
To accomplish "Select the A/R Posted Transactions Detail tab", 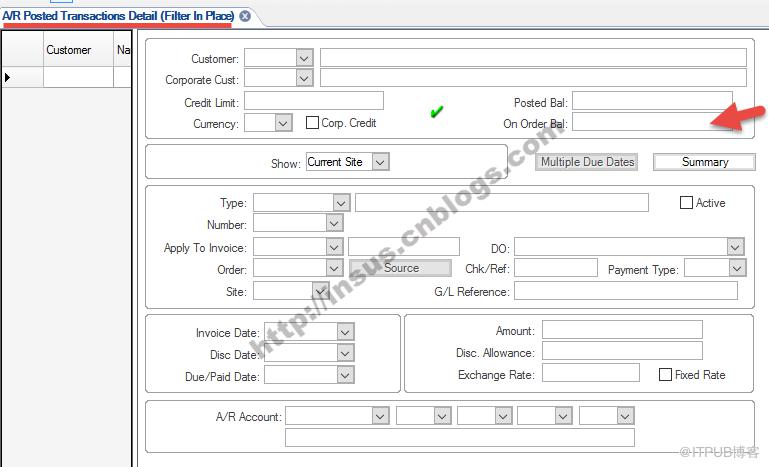I will [x=118, y=16].
